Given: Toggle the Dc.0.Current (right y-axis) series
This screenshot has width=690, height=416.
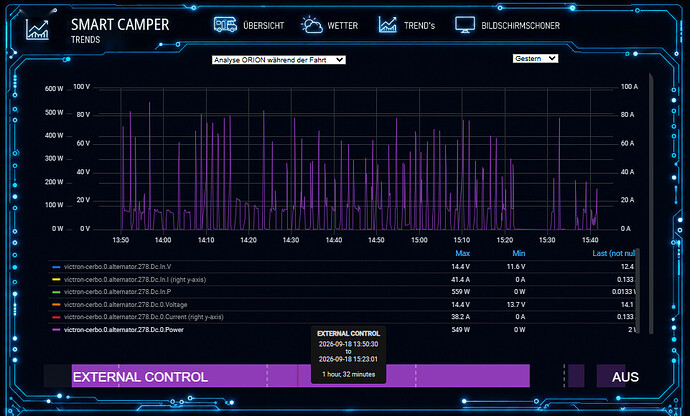Looking at the screenshot, I should (x=144, y=317).
